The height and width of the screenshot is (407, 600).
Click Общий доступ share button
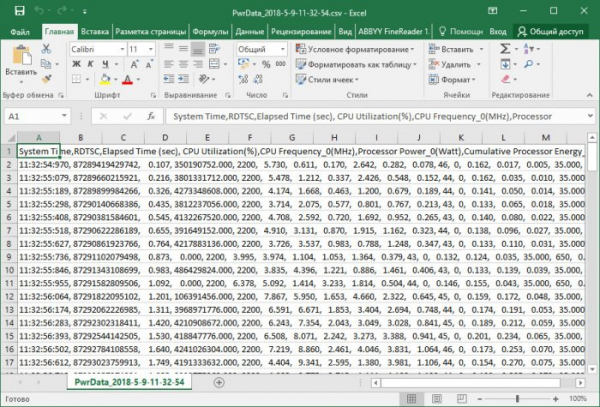(x=551, y=31)
